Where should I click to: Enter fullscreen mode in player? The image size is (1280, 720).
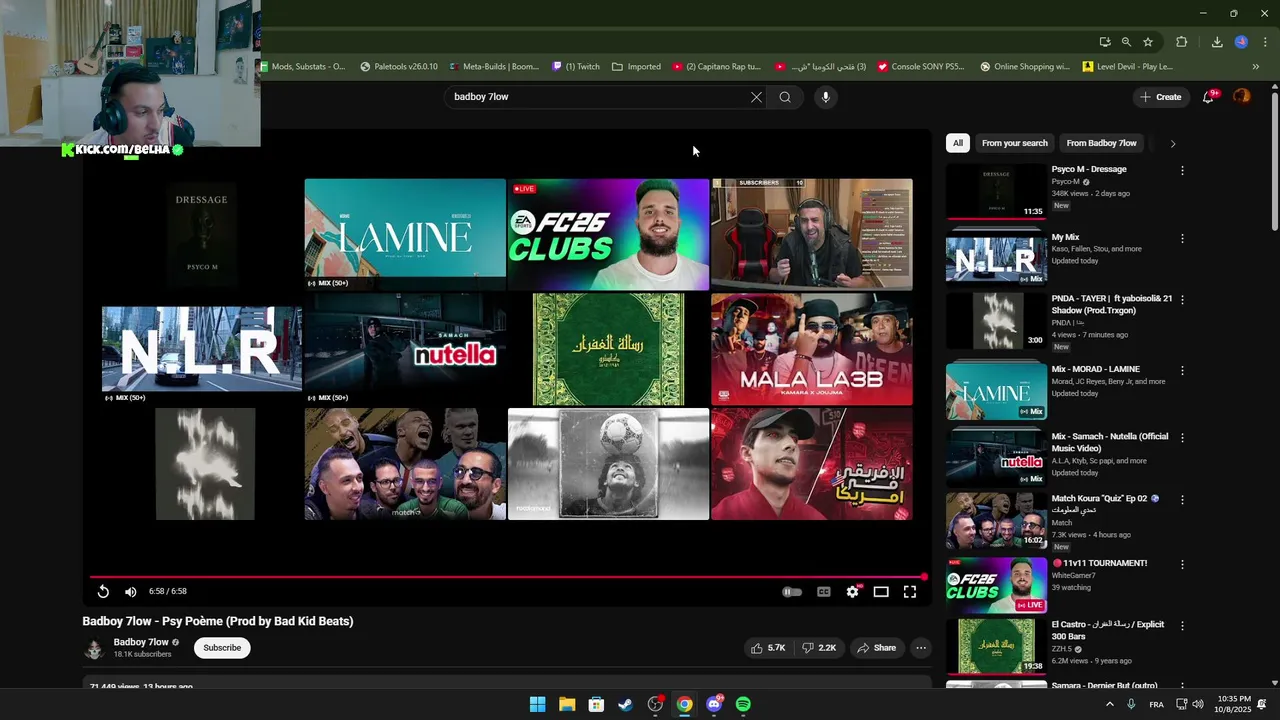point(910,592)
